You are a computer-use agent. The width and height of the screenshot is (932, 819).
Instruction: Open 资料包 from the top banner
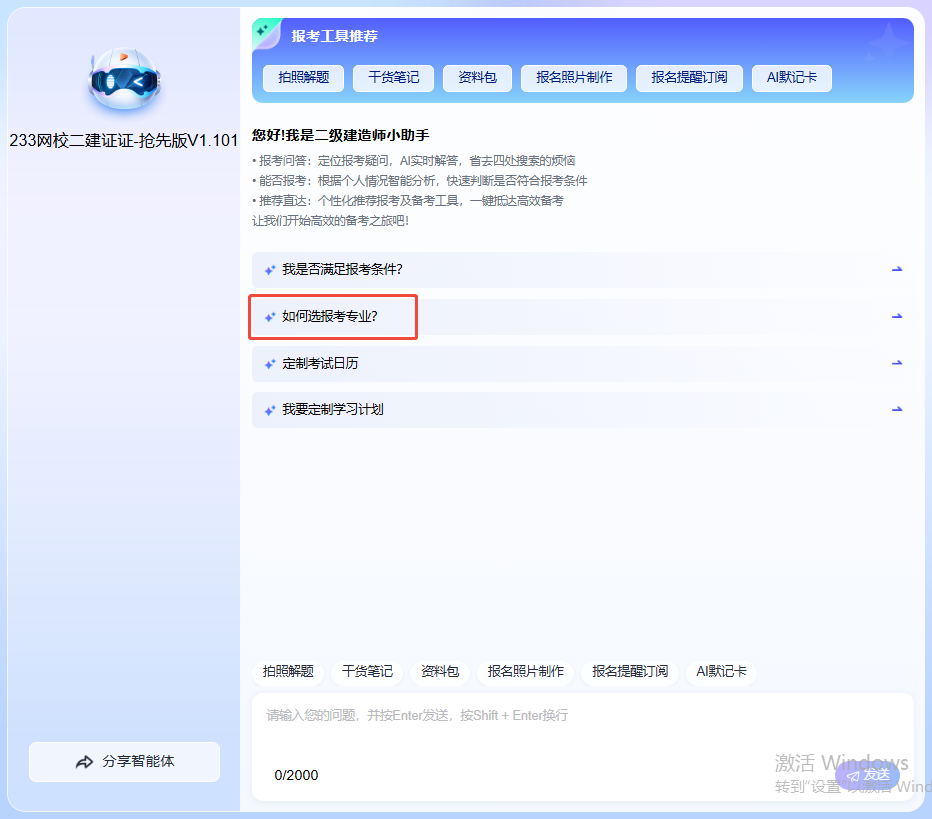point(477,78)
